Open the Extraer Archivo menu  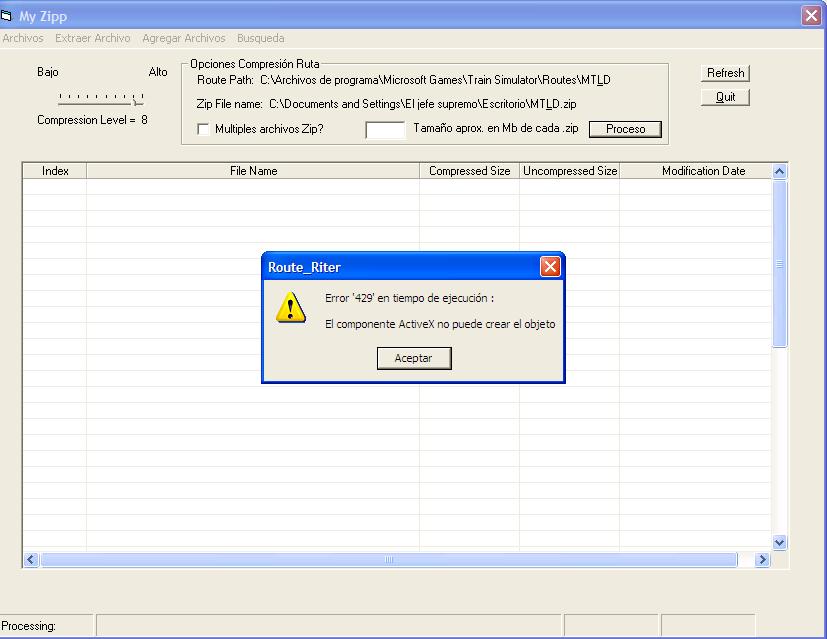[x=93, y=38]
